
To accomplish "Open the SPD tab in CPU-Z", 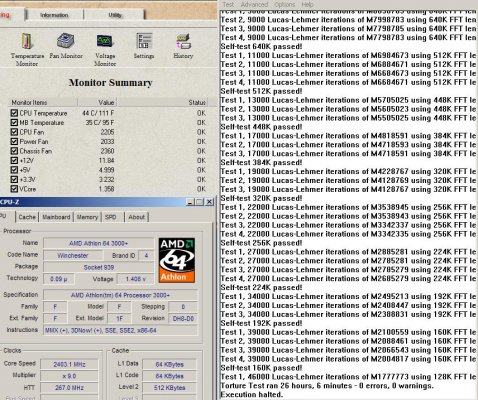I will (x=111, y=217).
